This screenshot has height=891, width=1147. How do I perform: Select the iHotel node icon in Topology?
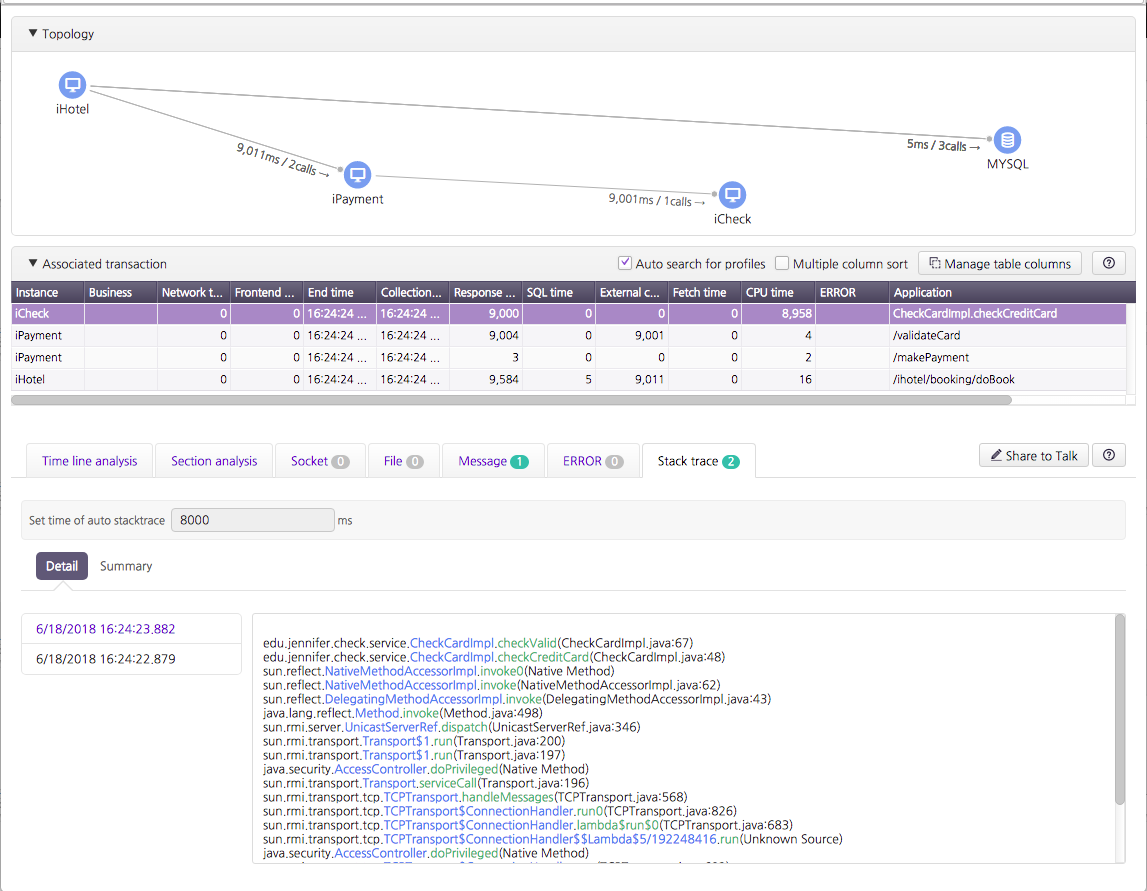click(x=71, y=85)
